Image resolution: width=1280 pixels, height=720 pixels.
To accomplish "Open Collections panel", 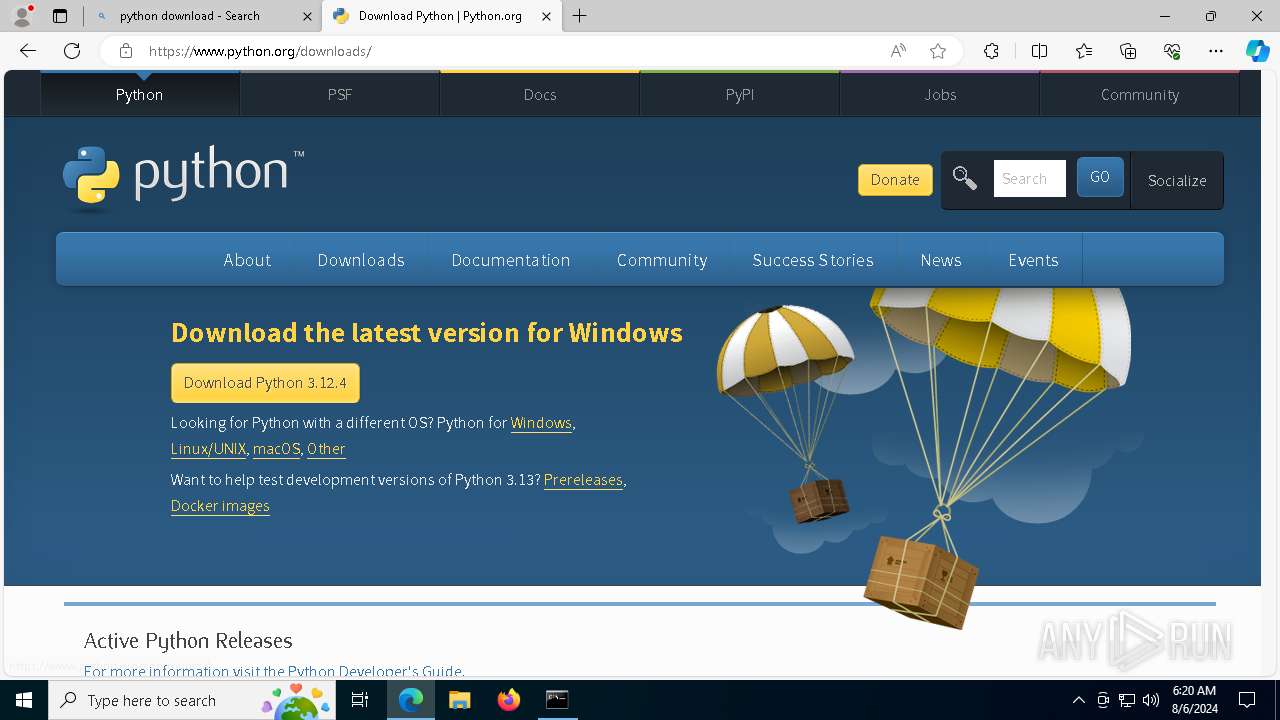I will (1128, 51).
